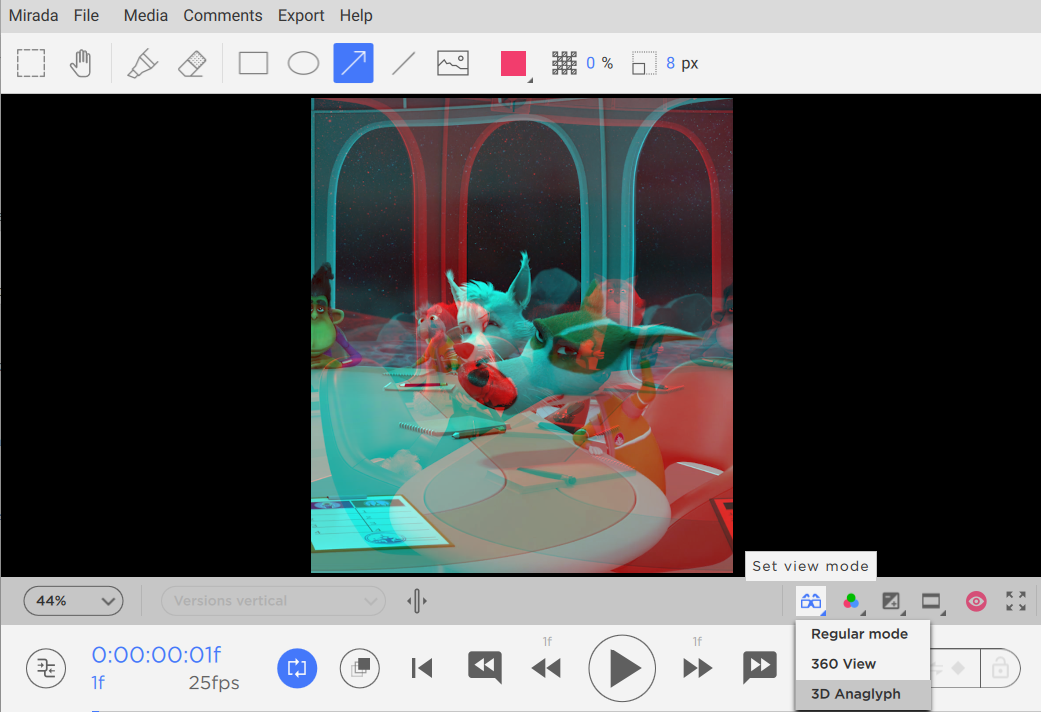Choose the straight line tool
This screenshot has height=712, width=1041.
[404, 64]
